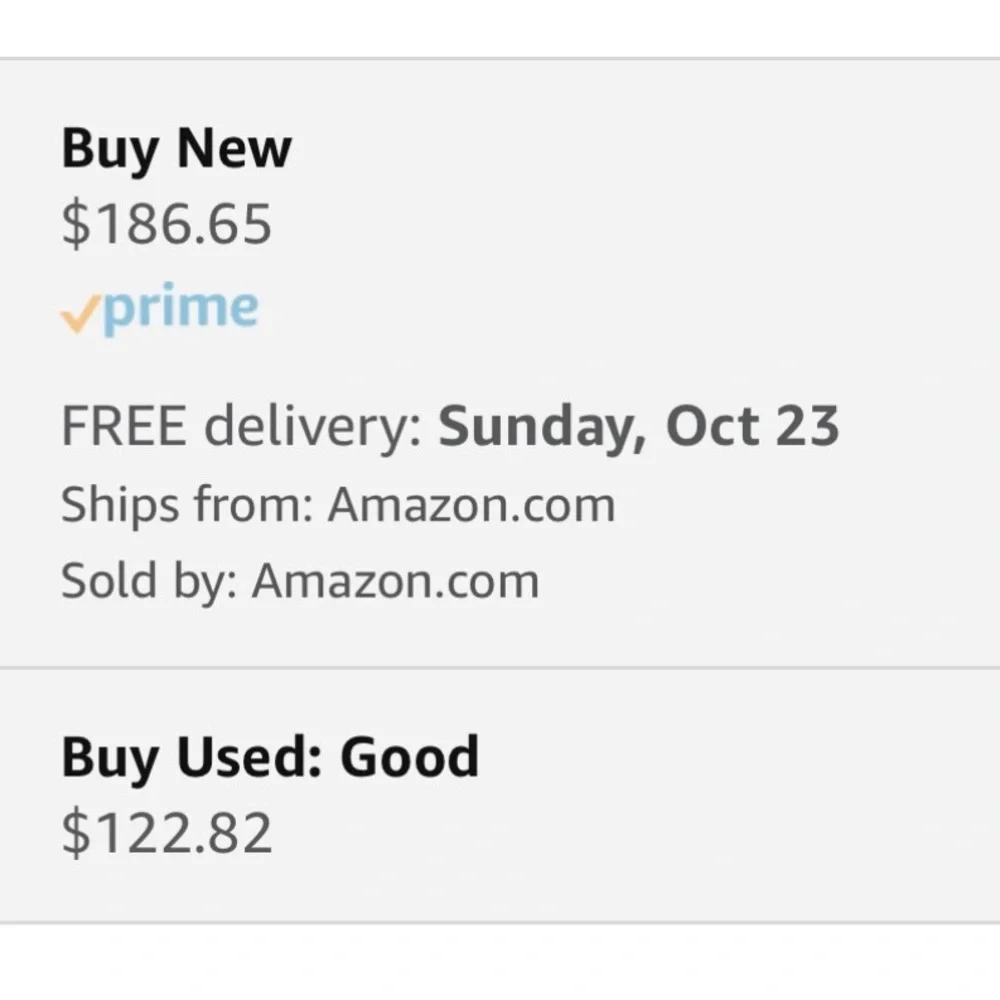Viewport: 1000px width, 1000px height.
Task: Click 'Oct 23' in the delivery date
Action: [x=752, y=425]
